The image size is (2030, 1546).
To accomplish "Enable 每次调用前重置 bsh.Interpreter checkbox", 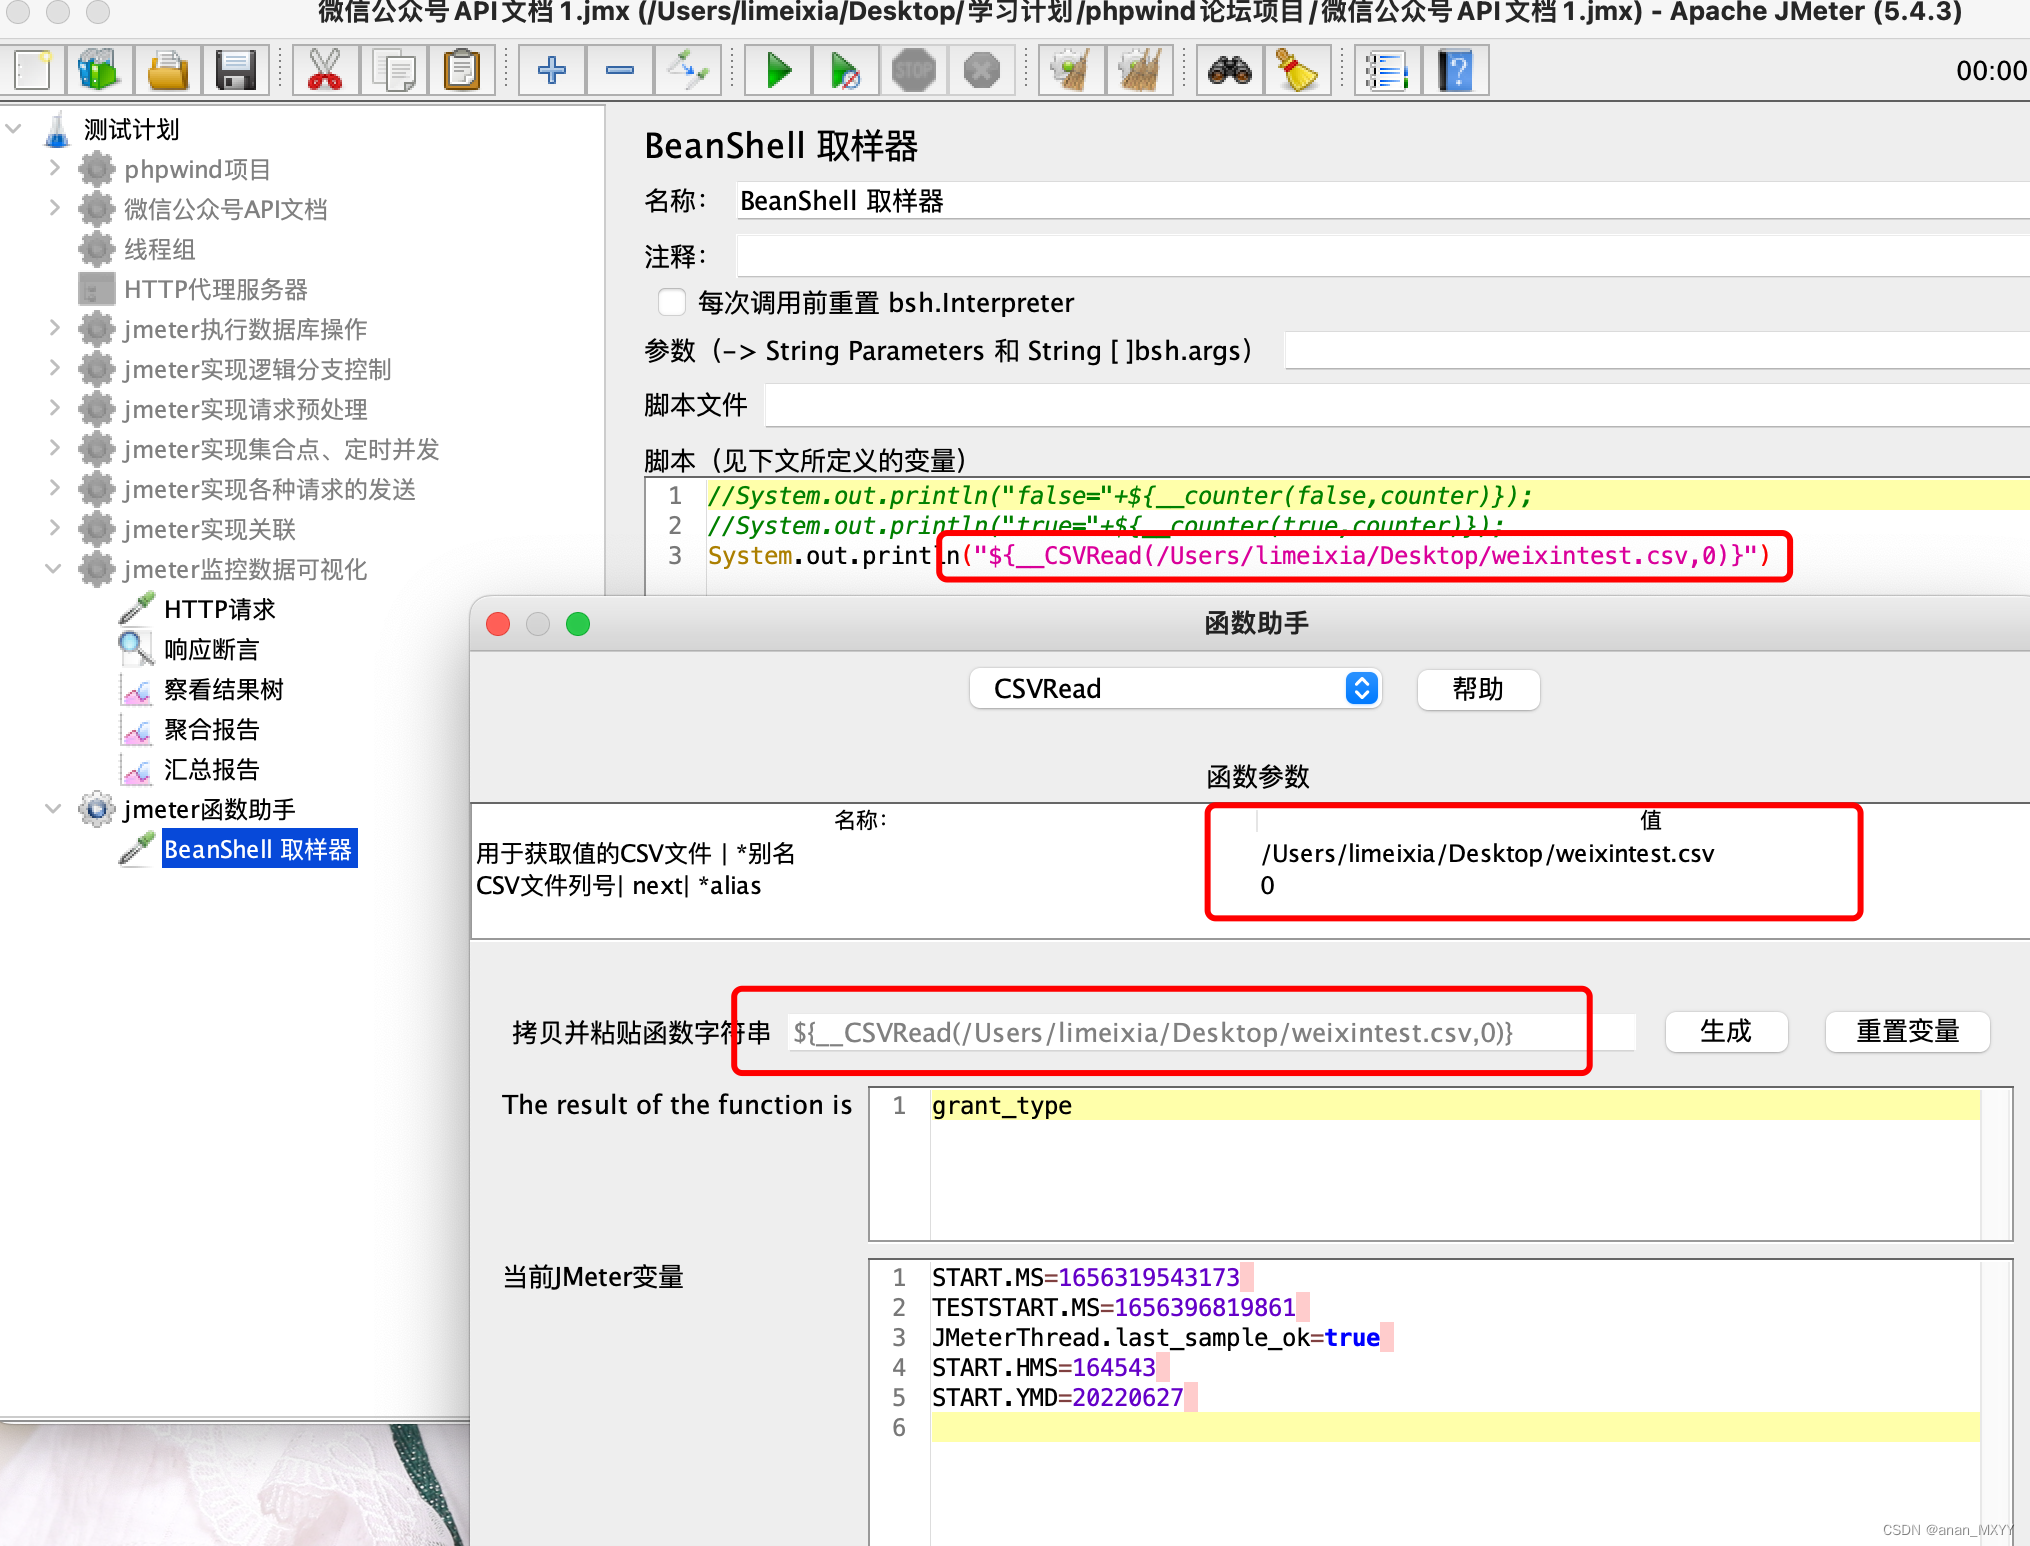I will click(671, 302).
